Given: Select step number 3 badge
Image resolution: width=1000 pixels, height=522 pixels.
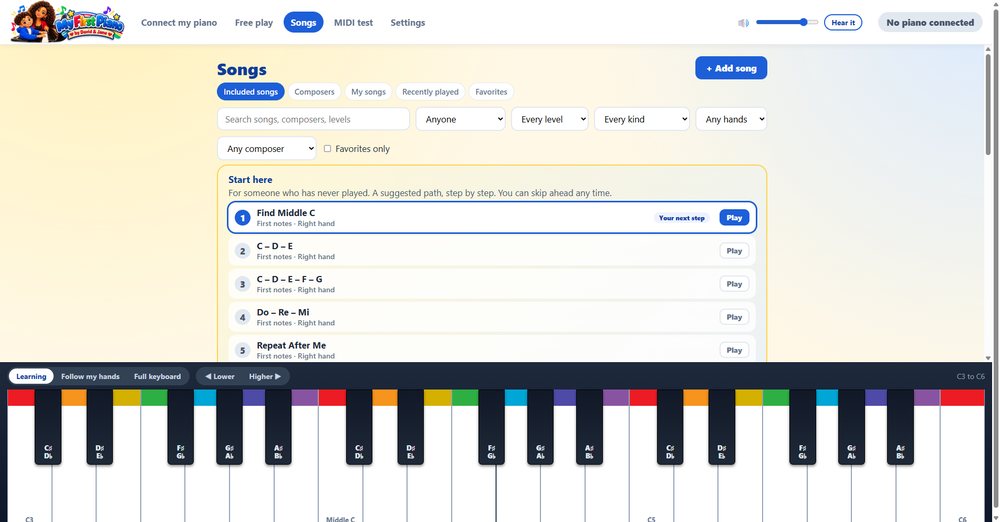Looking at the screenshot, I should pos(242,284).
